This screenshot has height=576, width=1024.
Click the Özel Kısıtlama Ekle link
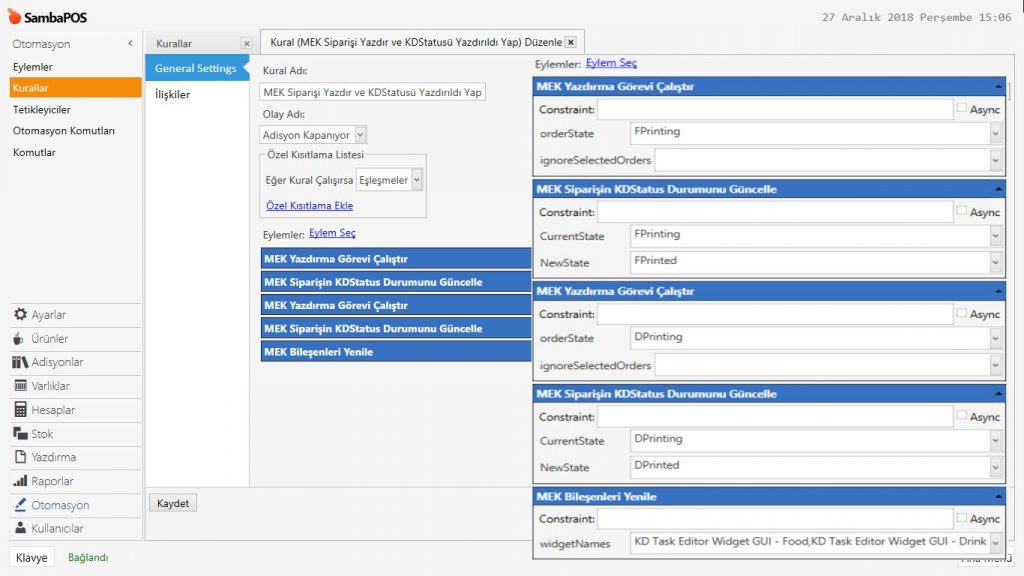[x=309, y=206]
